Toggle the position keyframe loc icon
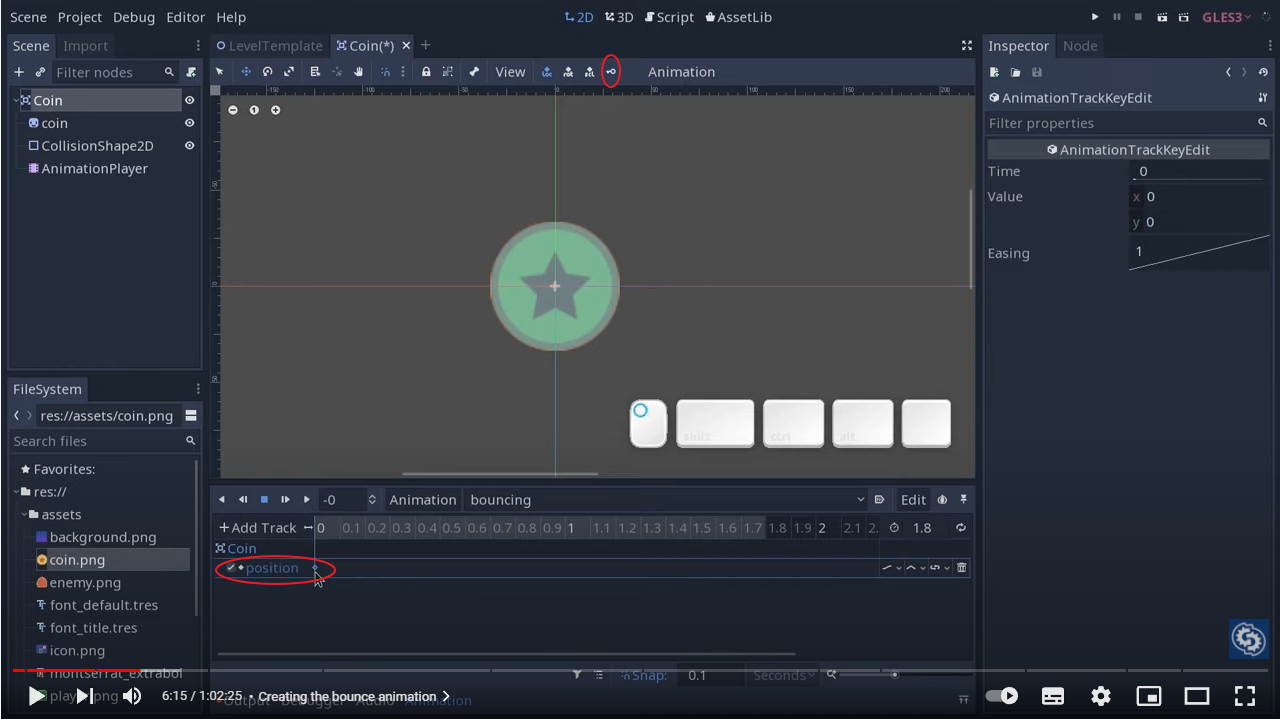 click(547, 72)
